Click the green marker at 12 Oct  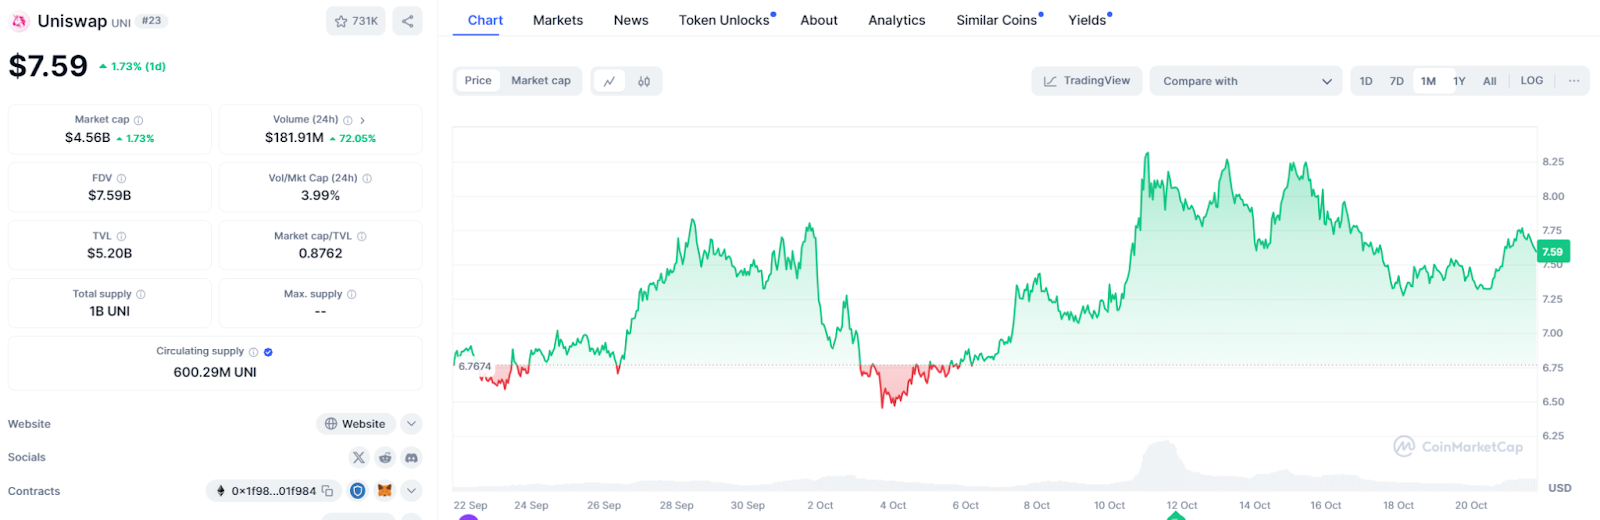click(x=1176, y=515)
